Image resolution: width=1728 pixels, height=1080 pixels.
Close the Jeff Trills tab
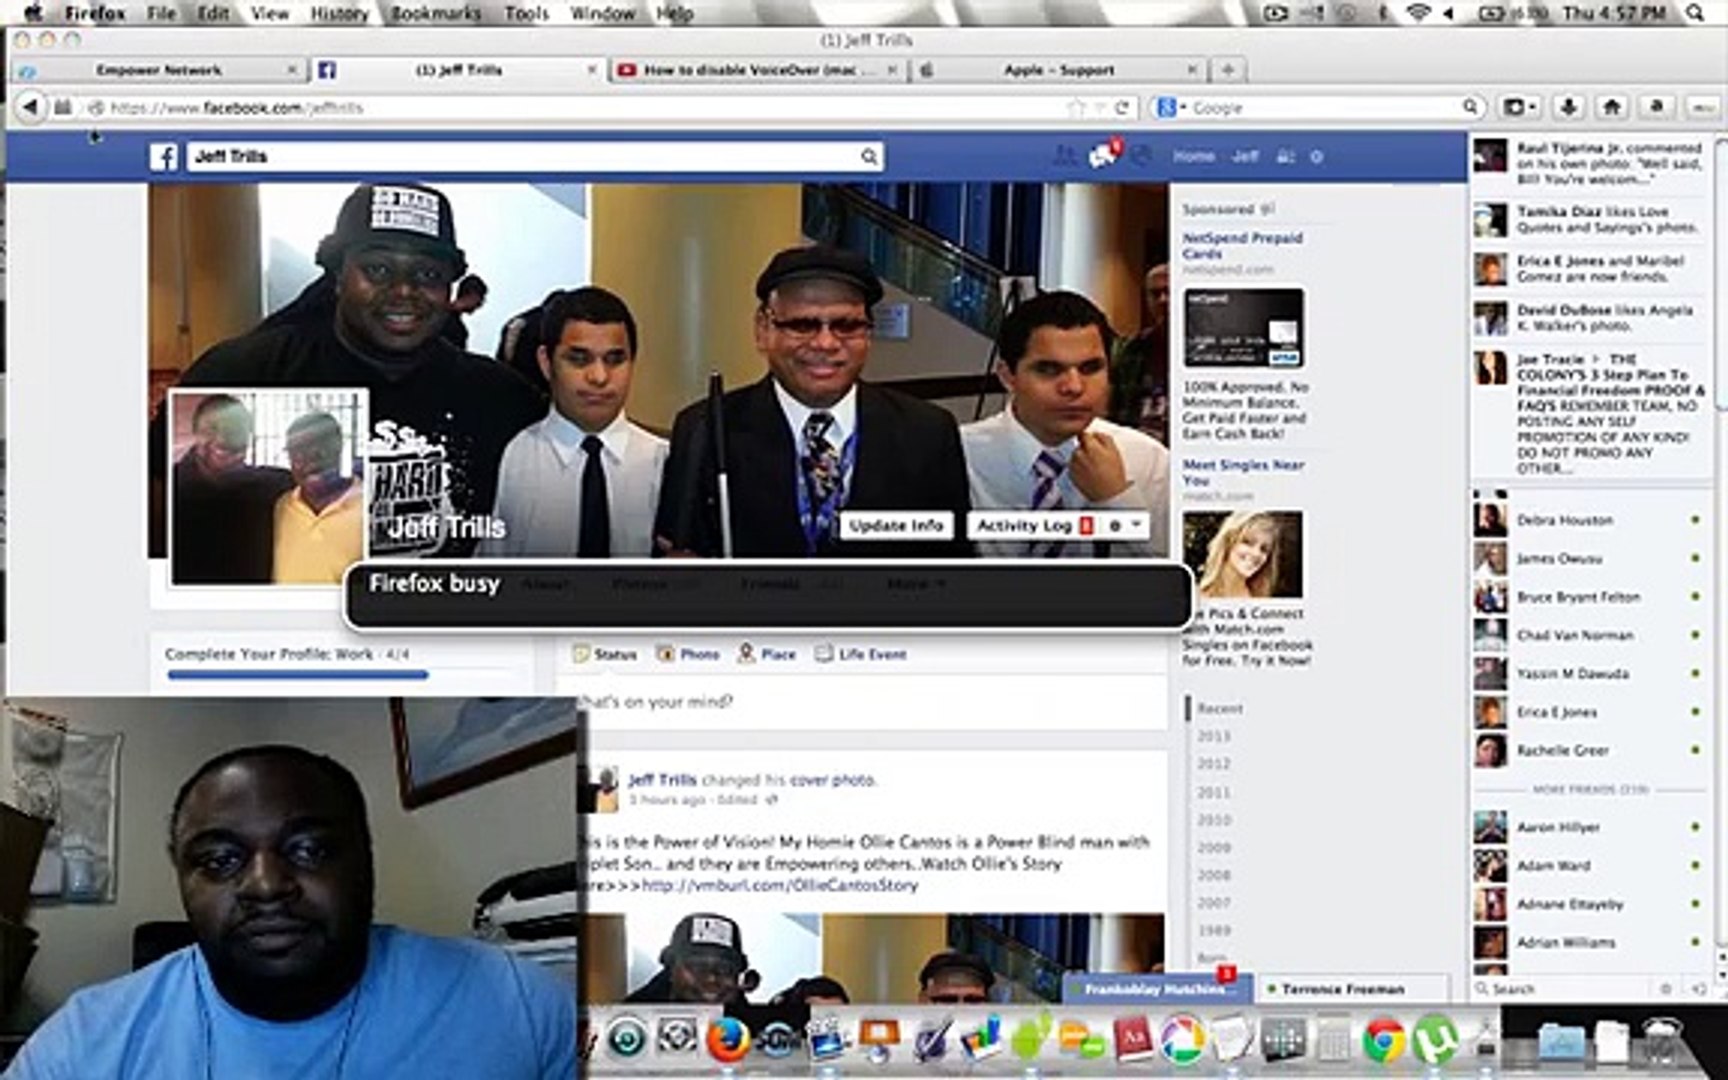592,70
